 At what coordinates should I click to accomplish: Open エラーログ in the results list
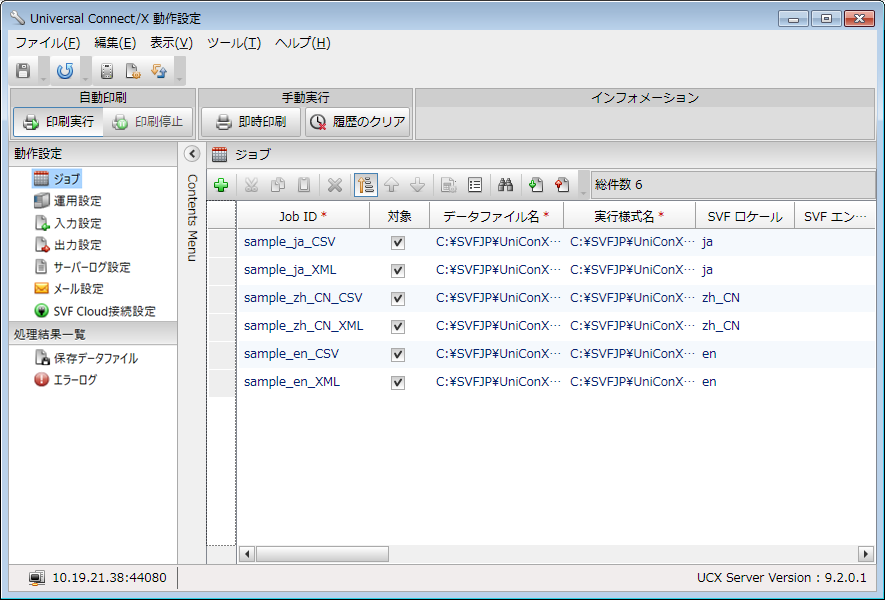pos(66,380)
